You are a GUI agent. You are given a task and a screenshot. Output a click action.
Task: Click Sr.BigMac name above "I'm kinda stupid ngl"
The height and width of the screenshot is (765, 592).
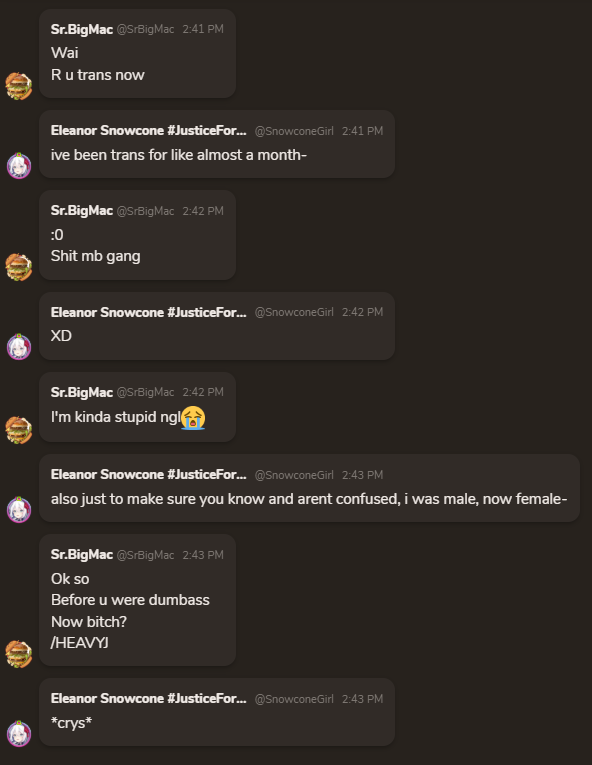pyautogui.click(x=82, y=392)
